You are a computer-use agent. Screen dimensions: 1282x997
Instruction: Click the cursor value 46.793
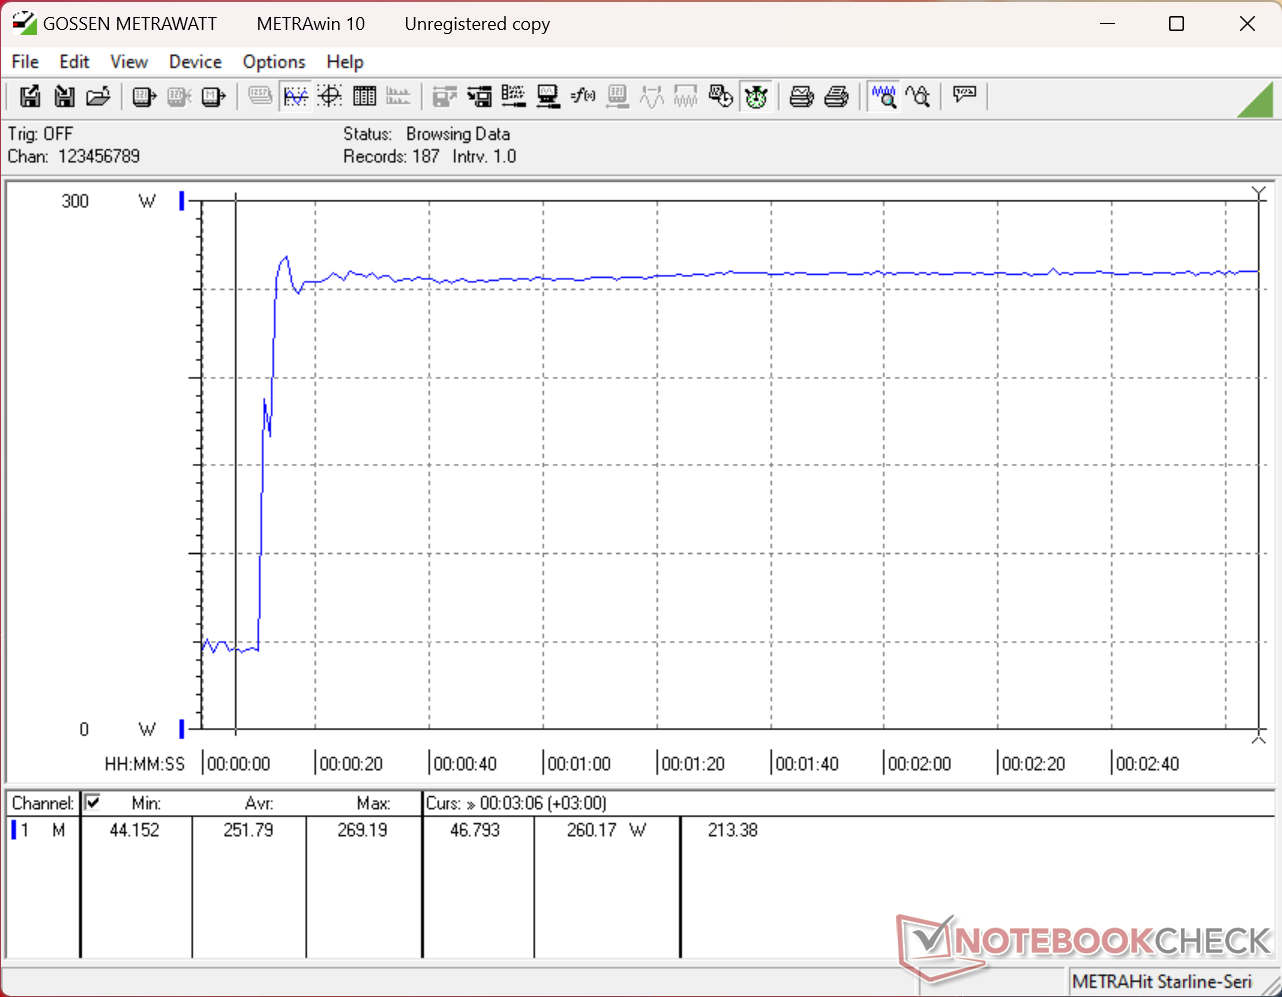pos(475,830)
